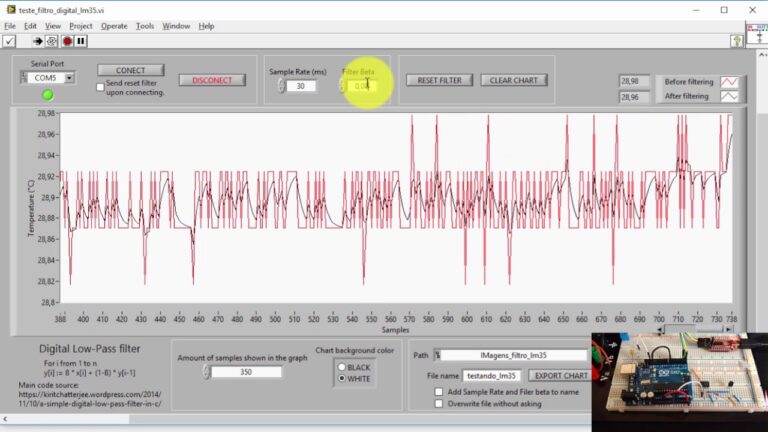Click the Sample Rate value field
The height and width of the screenshot is (432, 768).
tap(301, 86)
